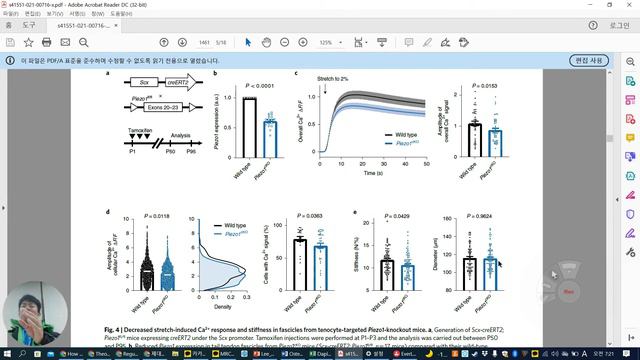Open the Combine Files tool in right pane

pyautogui.click(x=630, y=157)
